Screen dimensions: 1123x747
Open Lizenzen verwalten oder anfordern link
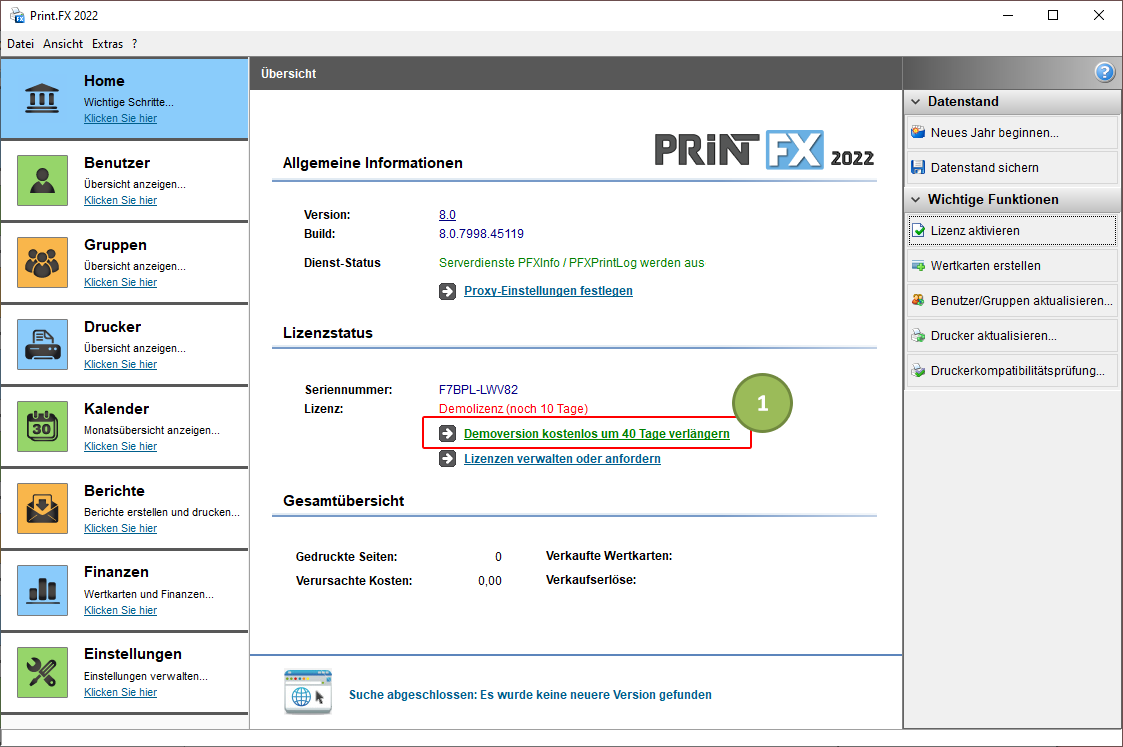click(x=562, y=459)
